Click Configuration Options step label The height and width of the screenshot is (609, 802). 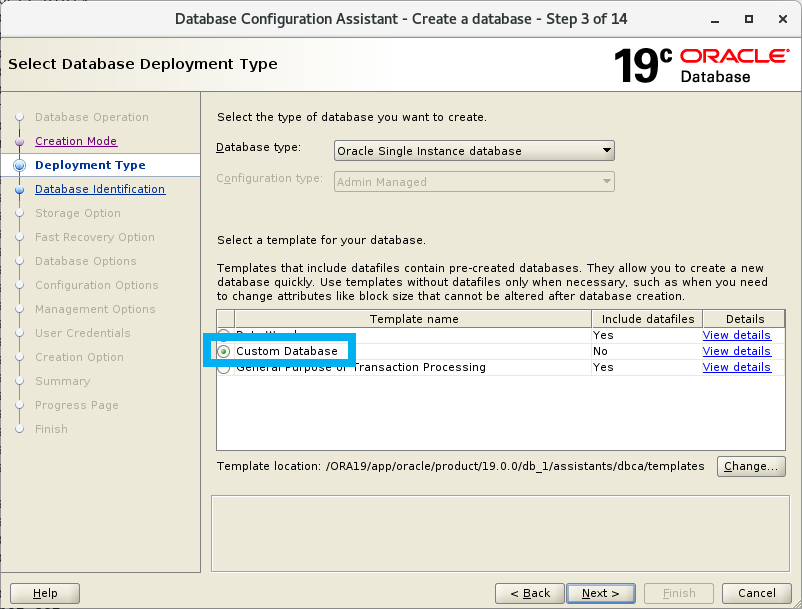[x=97, y=285]
